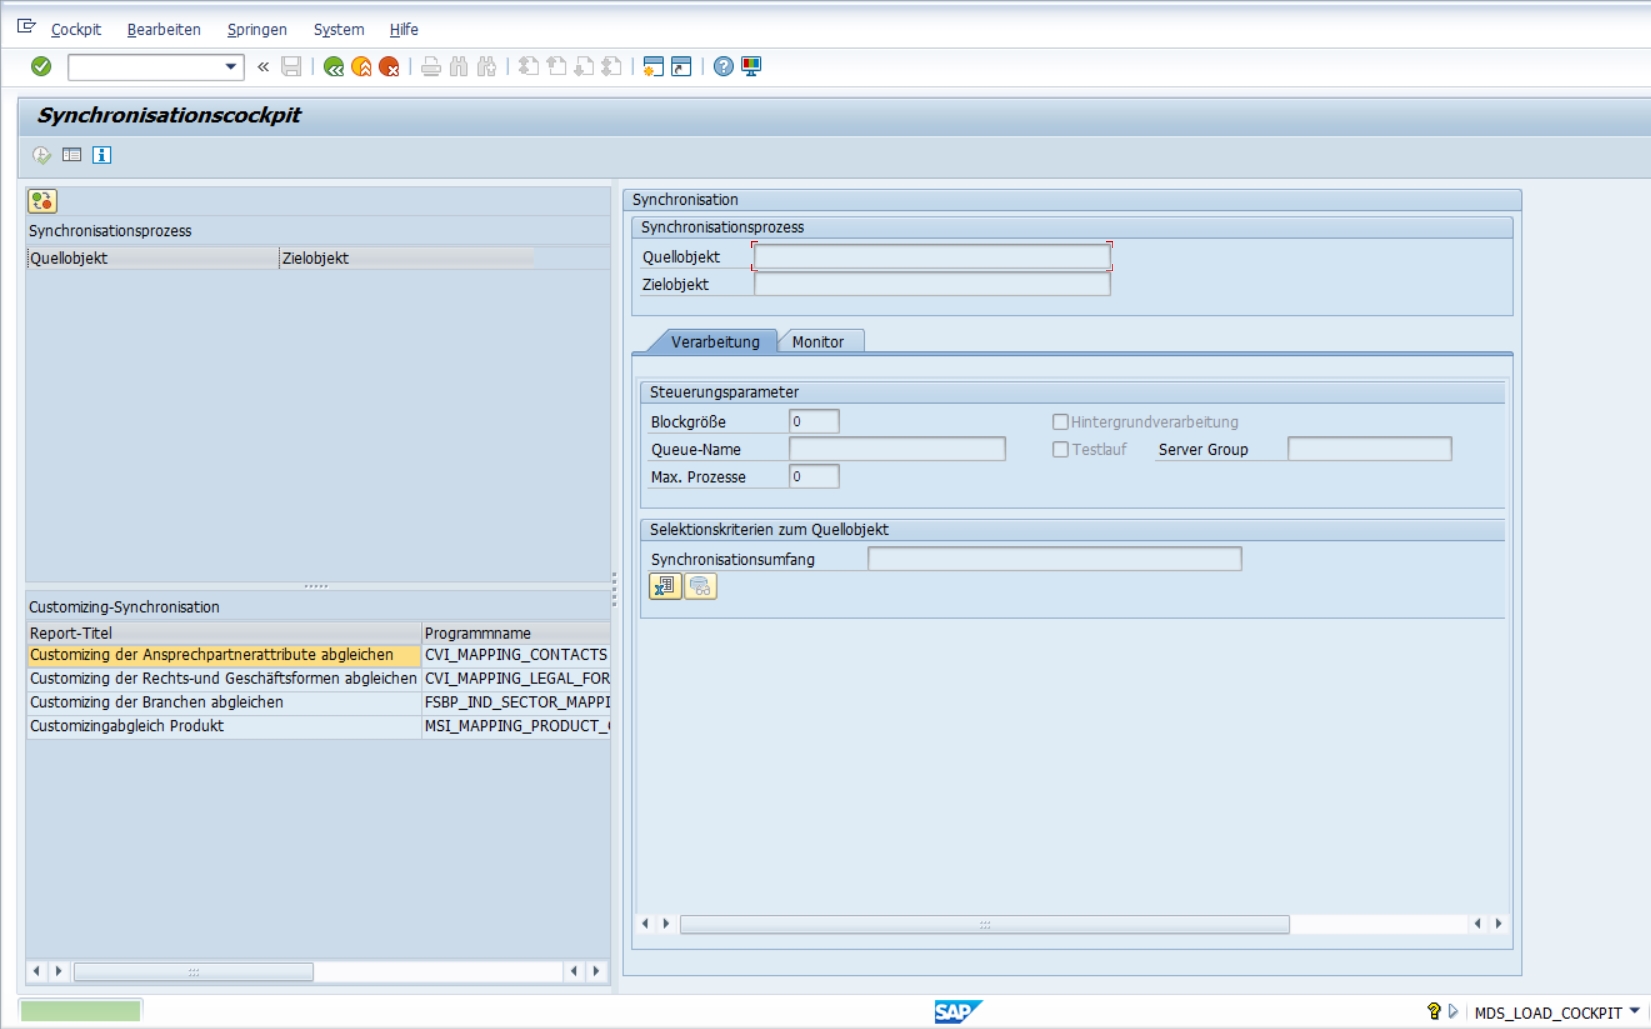Image resolution: width=1651 pixels, height=1029 pixels.
Task: Click the right panel scroll-right arrow
Action: pyautogui.click(x=1498, y=924)
